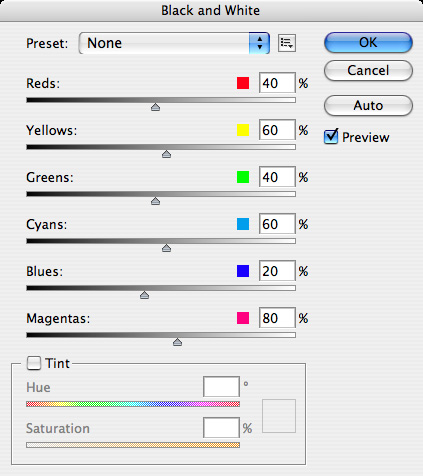Click the cyan color swatch
Viewport: 423px width, 476px height.
point(243,224)
